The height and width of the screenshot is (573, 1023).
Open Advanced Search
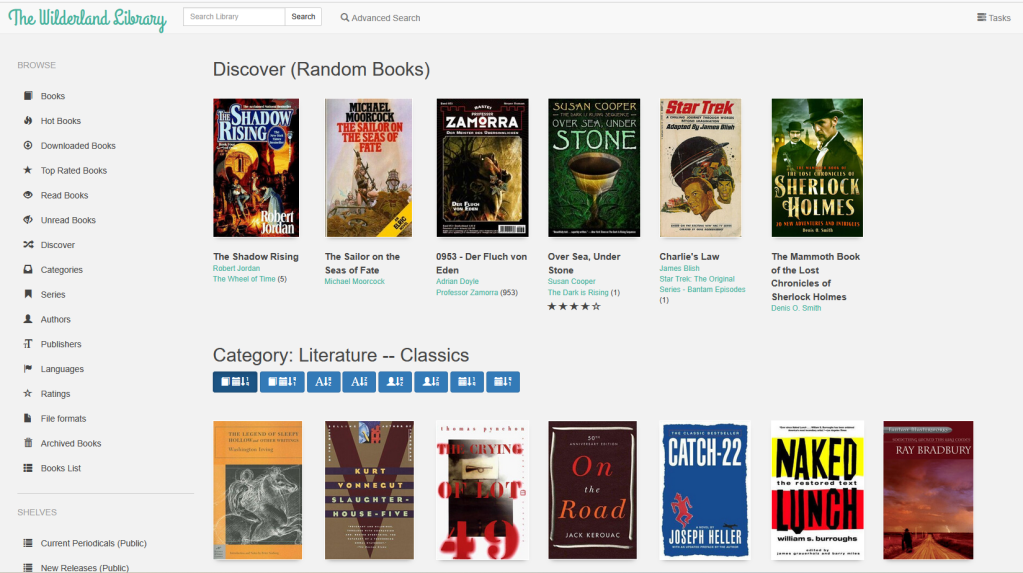380,18
